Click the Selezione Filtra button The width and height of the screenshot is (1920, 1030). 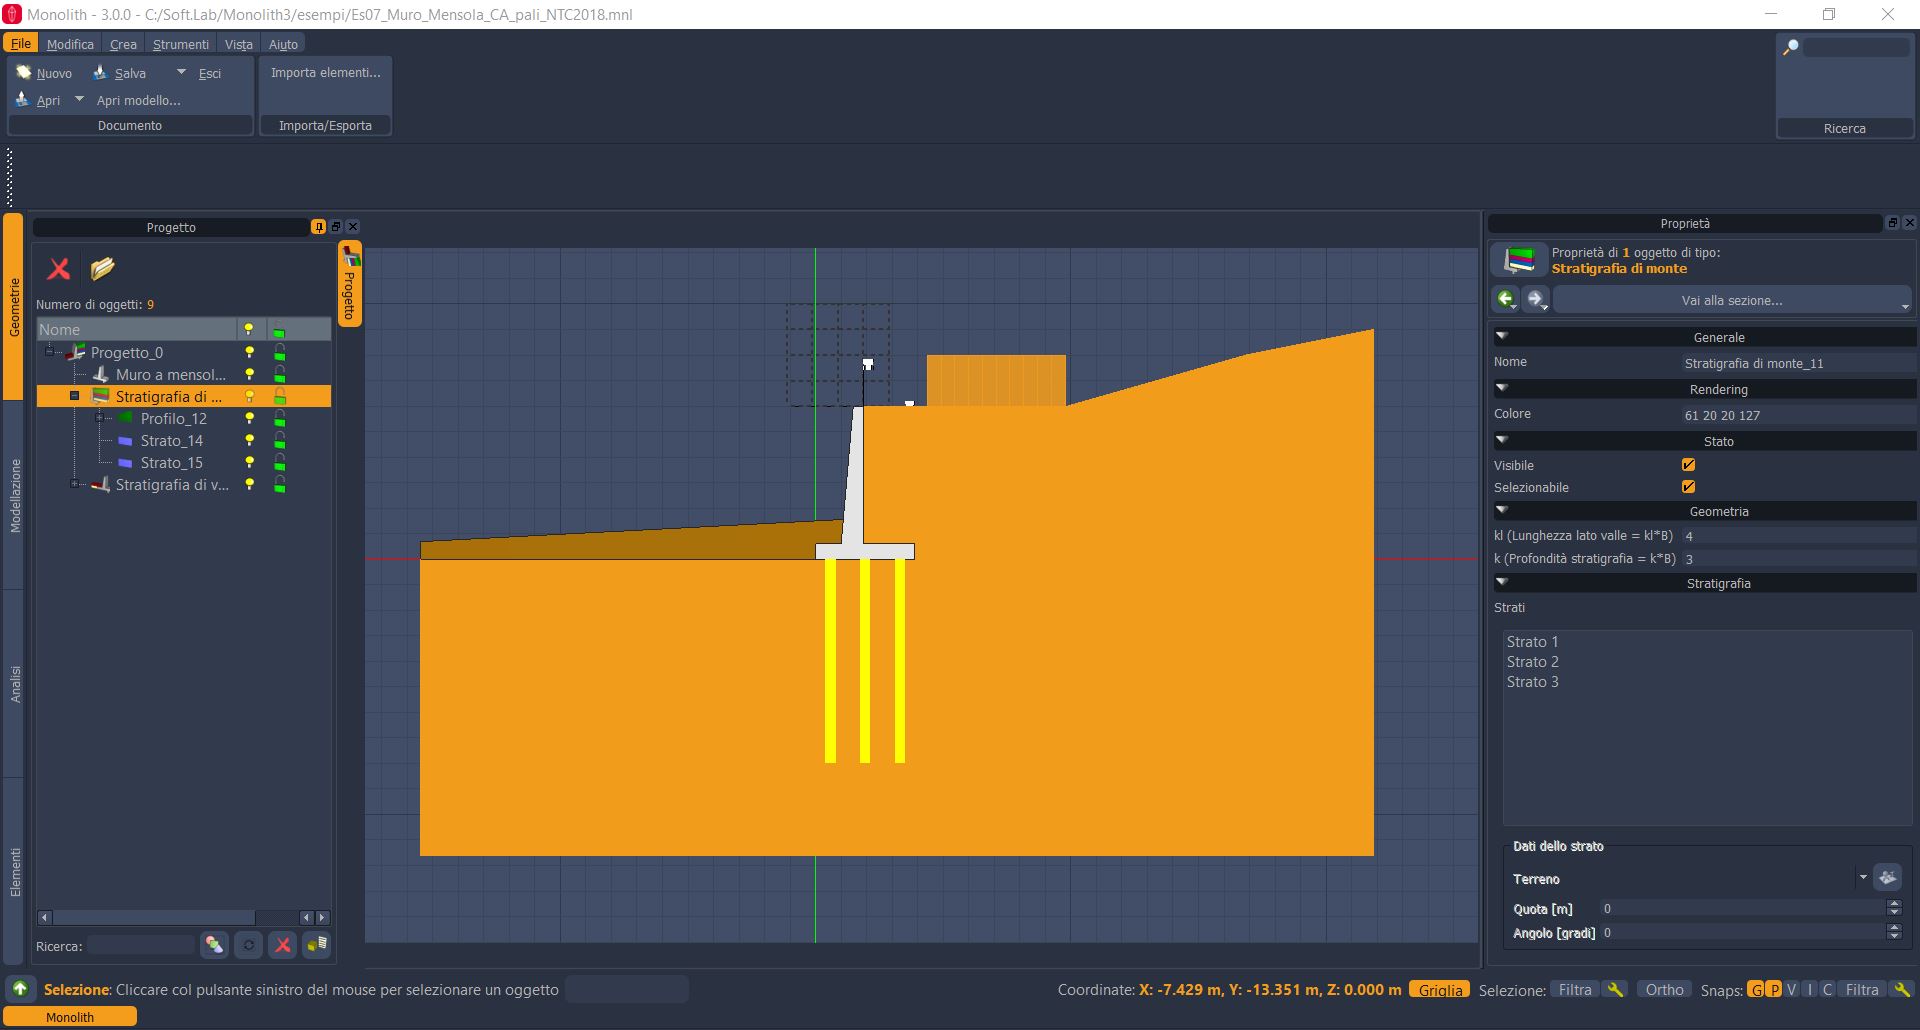coord(1575,989)
